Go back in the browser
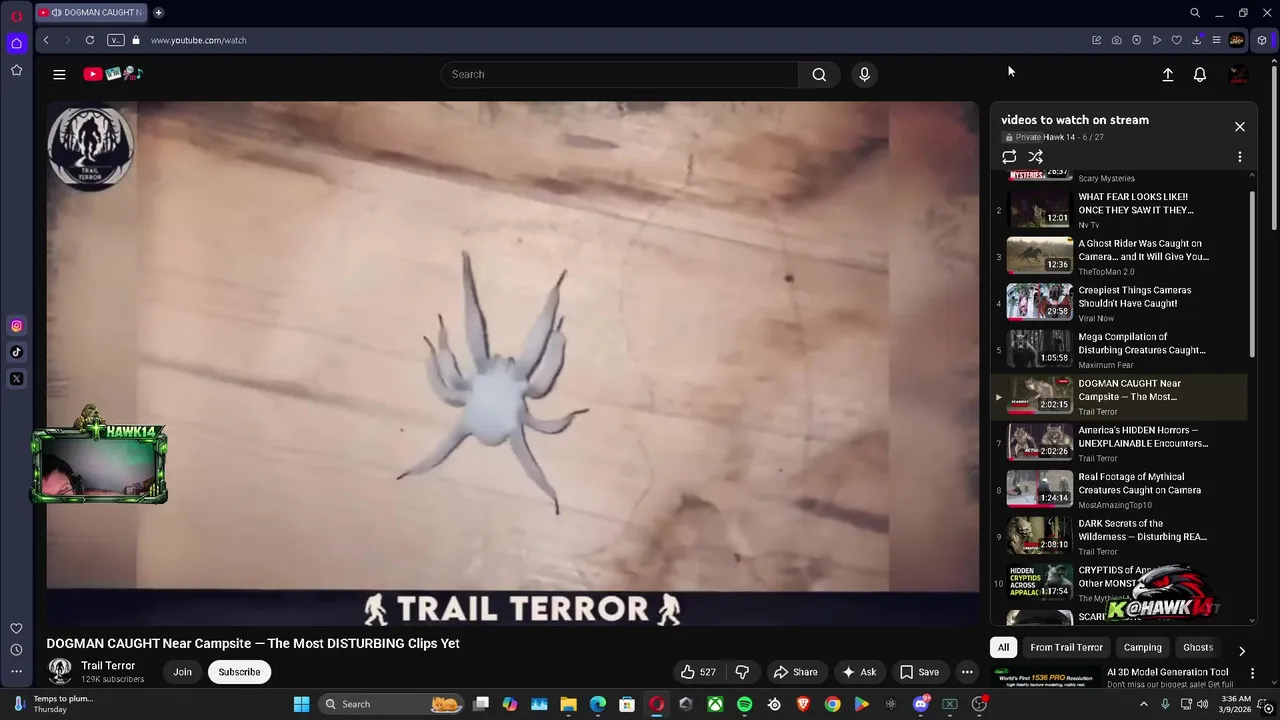 coord(46,40)
